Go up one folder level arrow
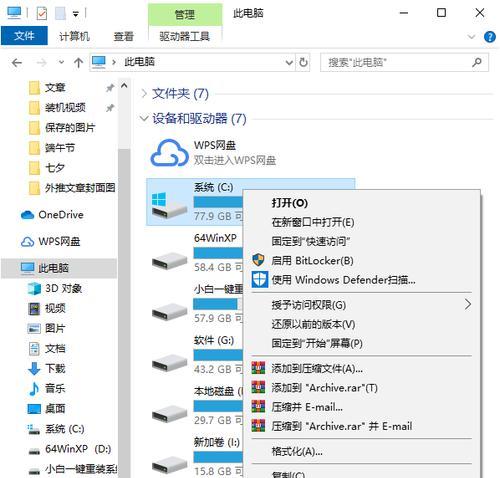Viewport: 500px width, 478px height. [x=78, y=62]
